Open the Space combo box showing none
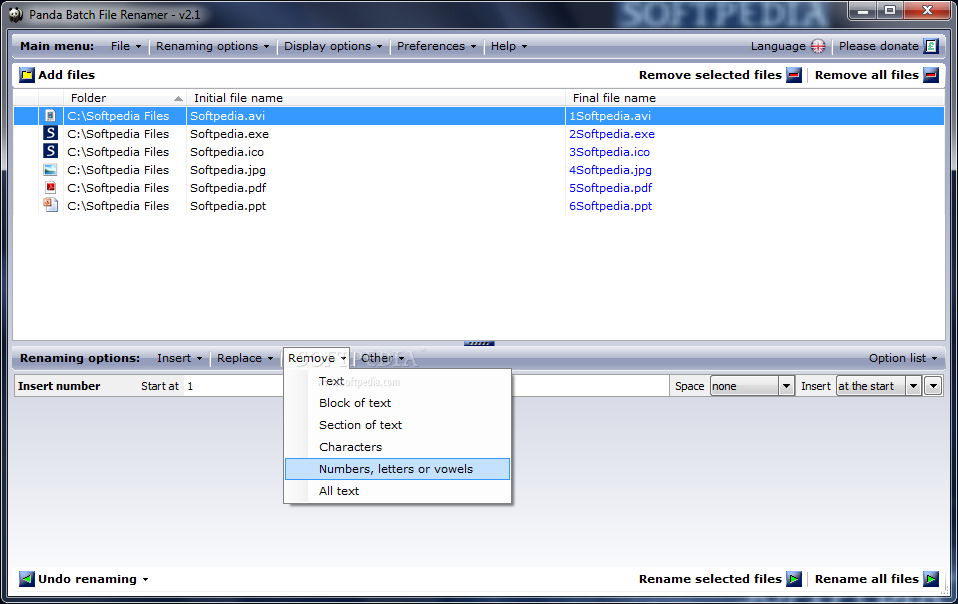Viewport: 958px width, 604px height. pos(751,386)
